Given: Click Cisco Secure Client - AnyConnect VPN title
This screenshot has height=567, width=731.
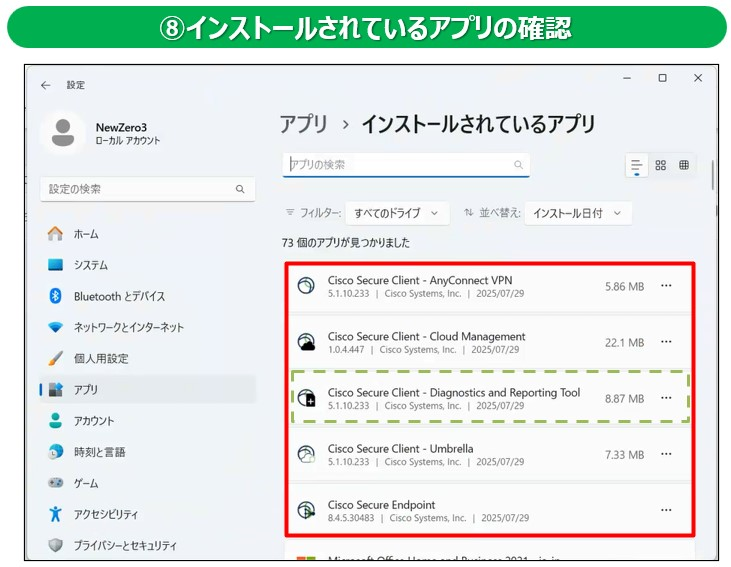Looking at the screenshot, I should 420,280.
